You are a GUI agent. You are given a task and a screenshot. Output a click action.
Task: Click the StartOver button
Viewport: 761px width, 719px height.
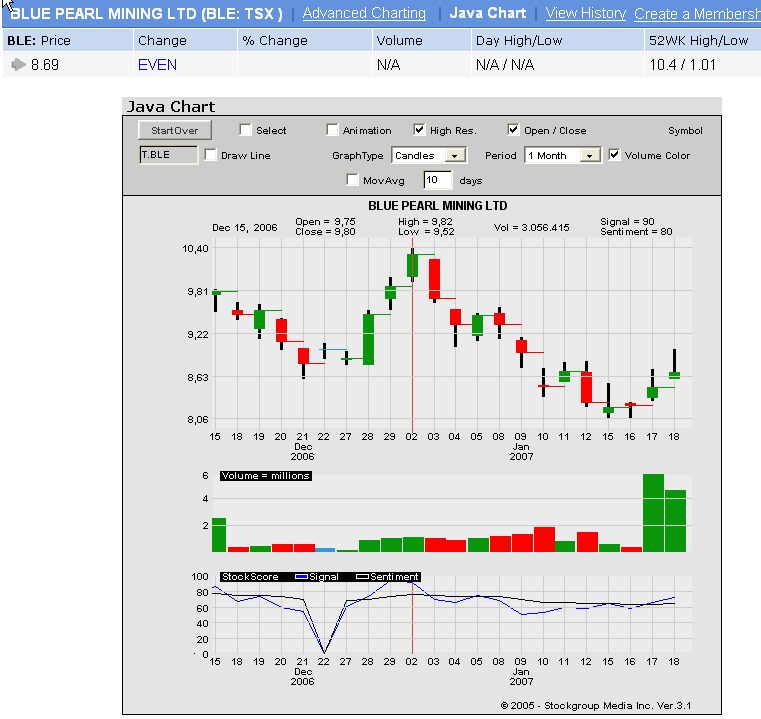point(175,130)
